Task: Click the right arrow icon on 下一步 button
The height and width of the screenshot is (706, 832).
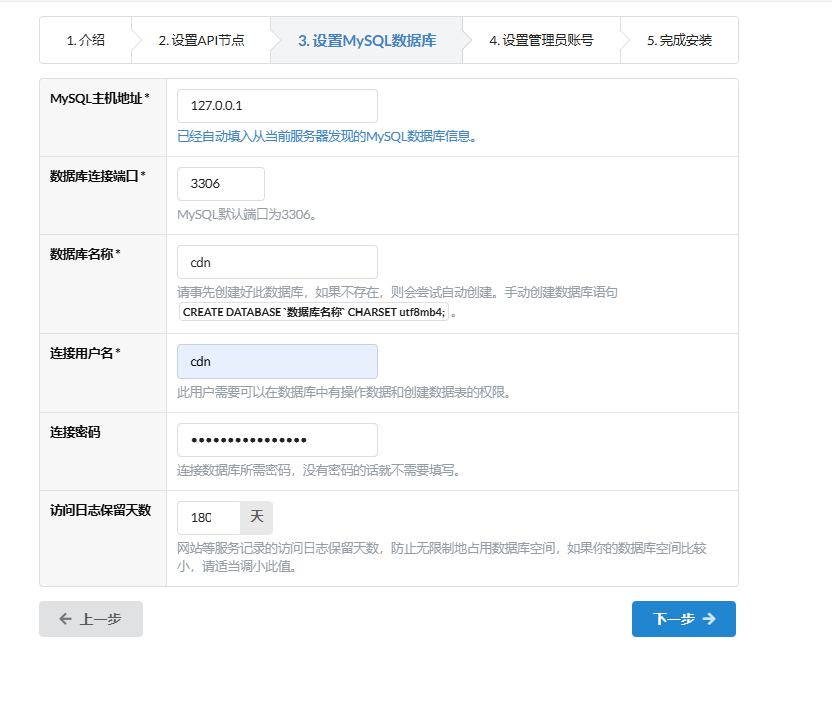Action: [711, 619]
